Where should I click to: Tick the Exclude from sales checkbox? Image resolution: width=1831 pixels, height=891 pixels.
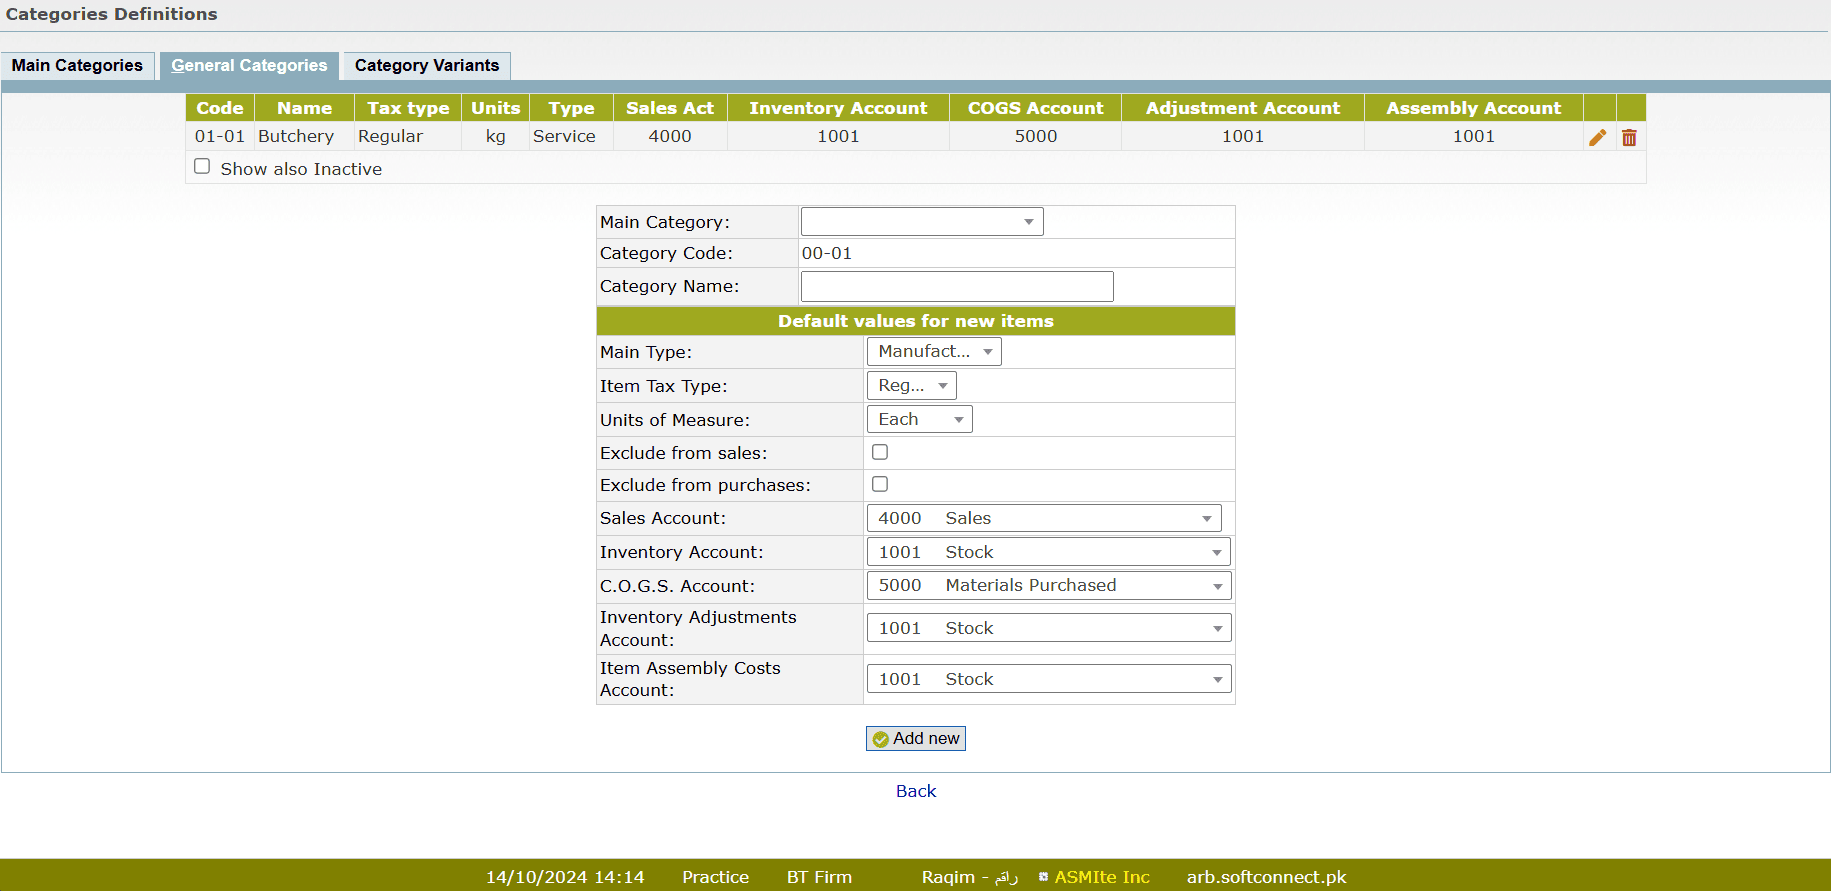coord(880,452)
